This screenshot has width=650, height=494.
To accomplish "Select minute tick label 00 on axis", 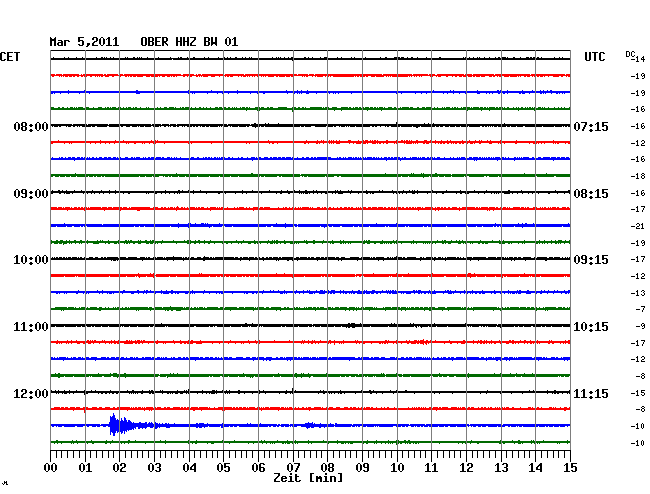I will click(50, 467).
